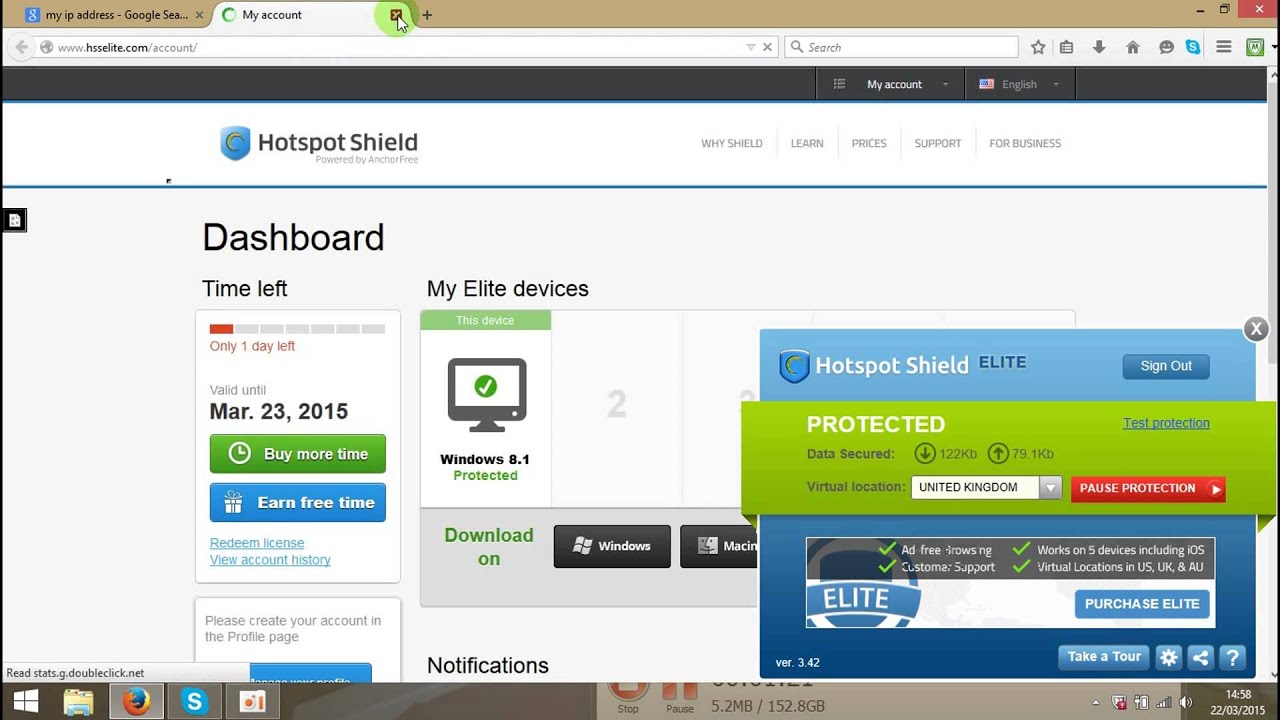Switch to my ip address Google tab
Screen dimensions: 1280x720
(112, 15)
